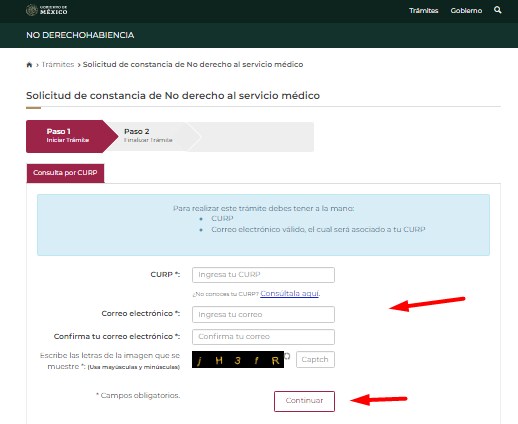Click the Continuar button
The height and width of the screenshot is (424, 518).
304,401
